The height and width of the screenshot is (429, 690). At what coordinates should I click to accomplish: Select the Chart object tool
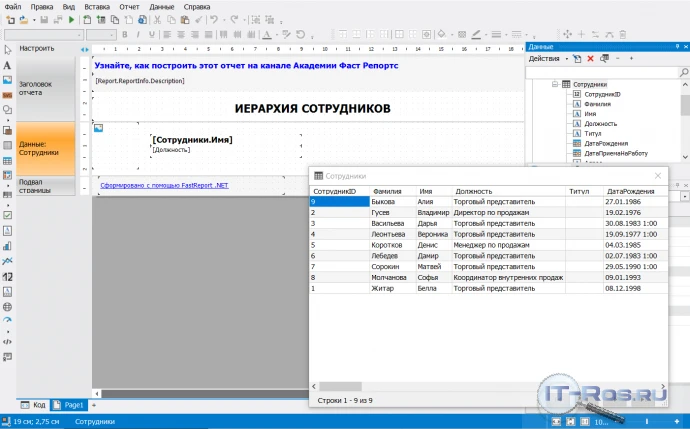7,246
